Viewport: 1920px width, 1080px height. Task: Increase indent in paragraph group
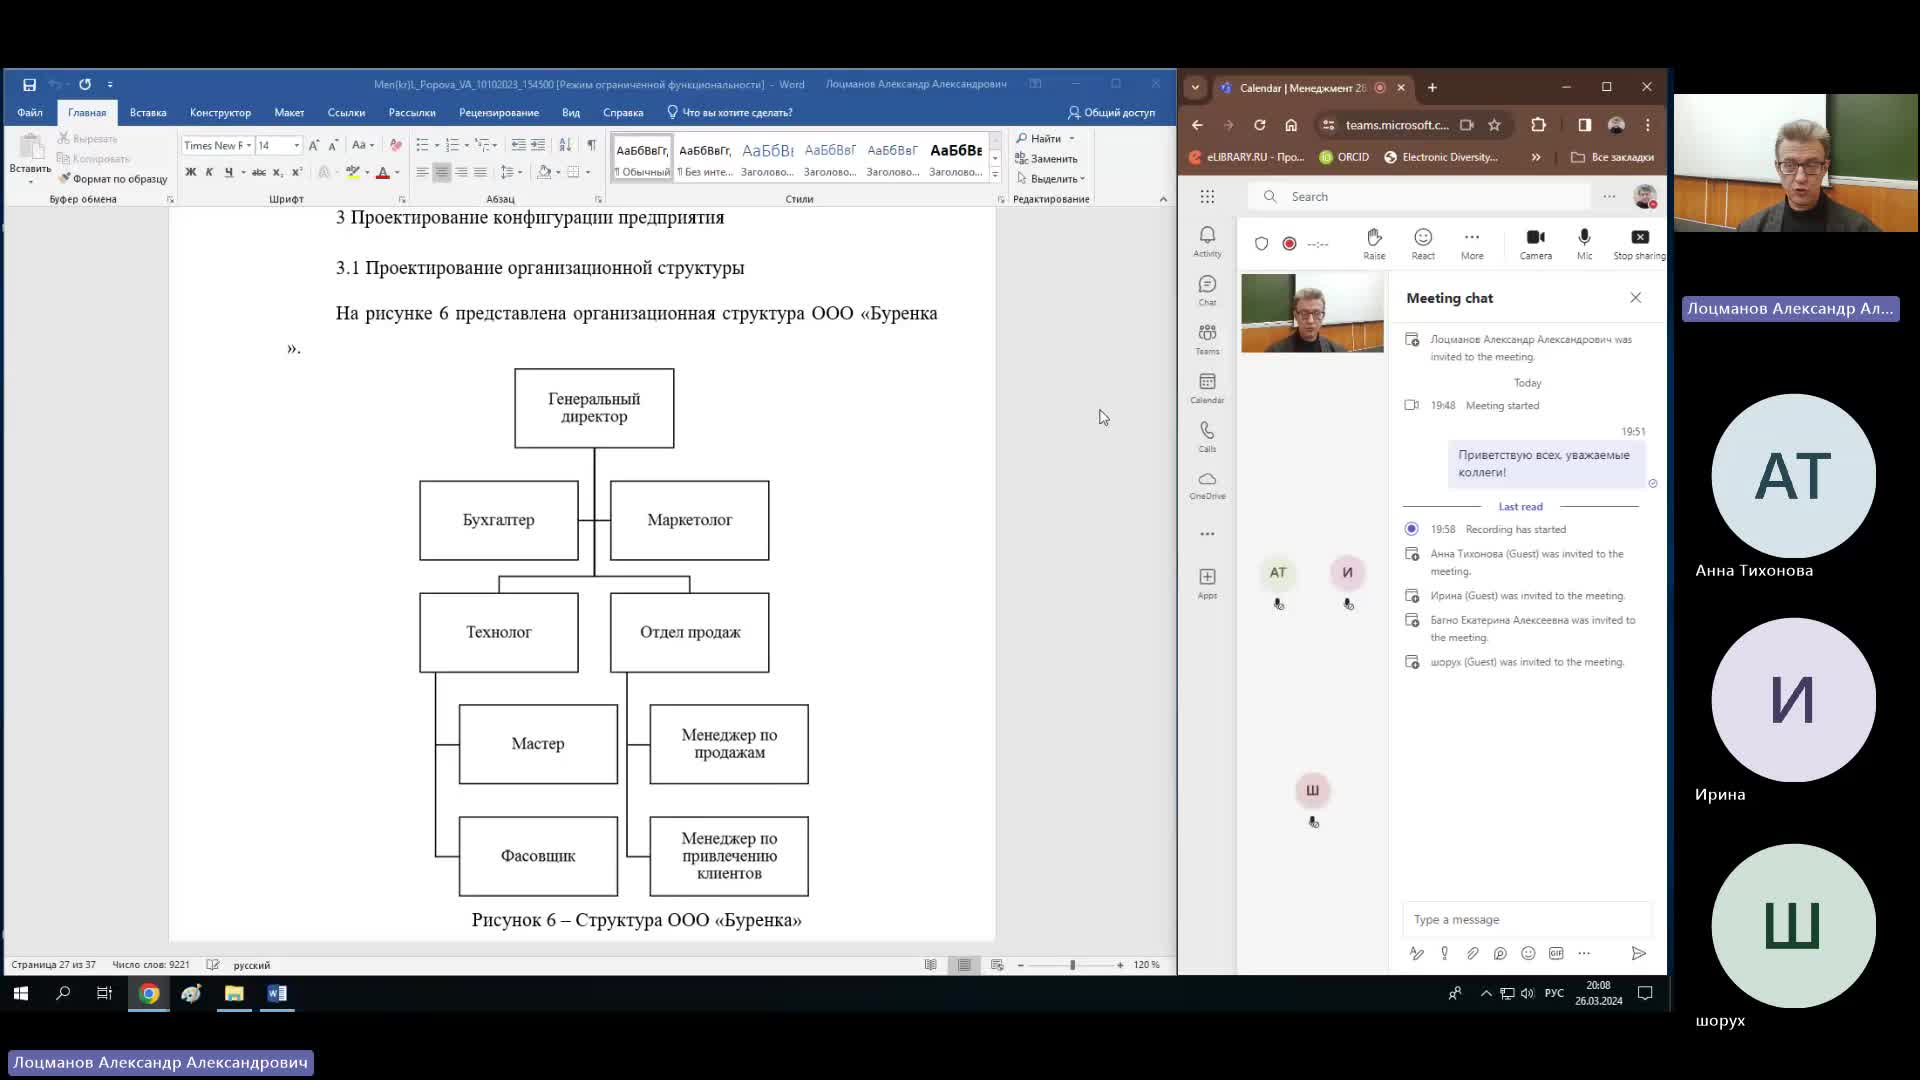[x=538, y=145]
